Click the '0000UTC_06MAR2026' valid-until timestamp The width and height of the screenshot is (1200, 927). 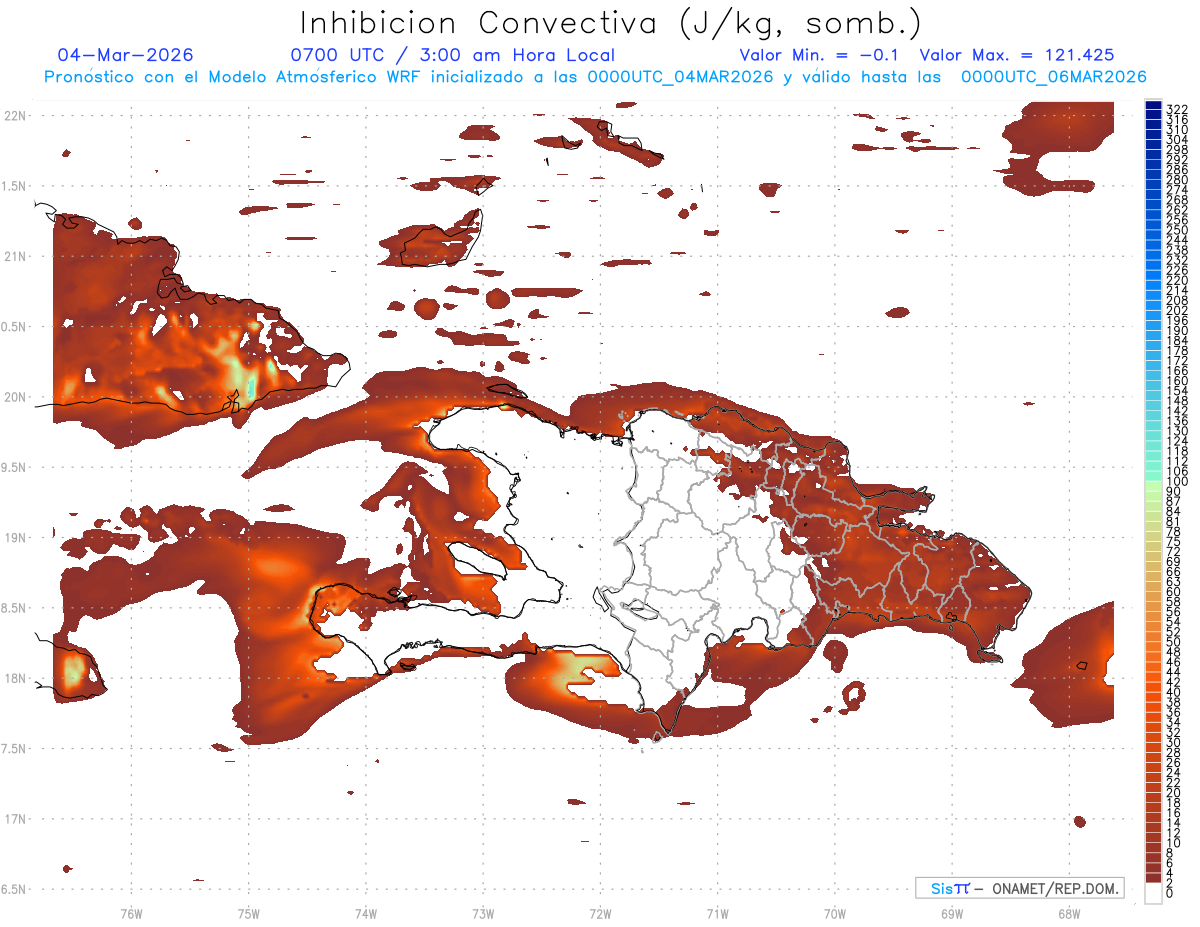pos(1054,77)
